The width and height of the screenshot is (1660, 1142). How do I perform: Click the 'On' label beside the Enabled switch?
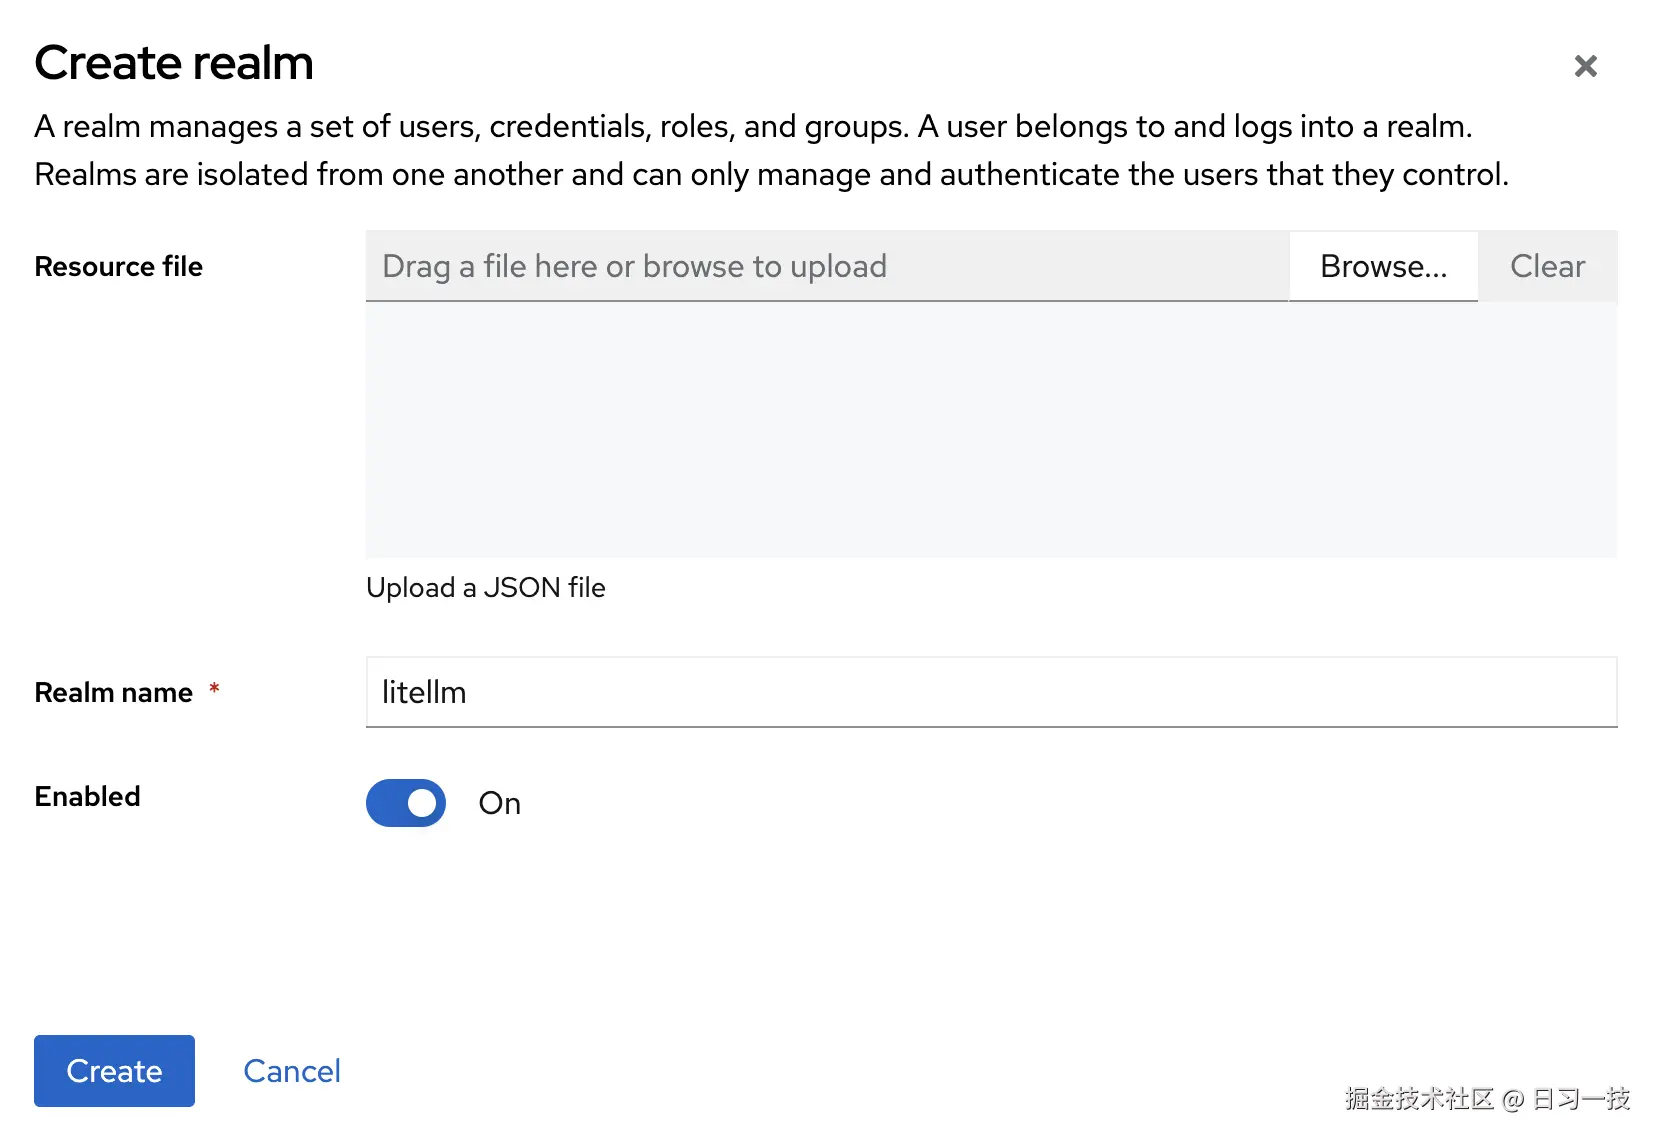pyautogui.click(x=500, y=803)
